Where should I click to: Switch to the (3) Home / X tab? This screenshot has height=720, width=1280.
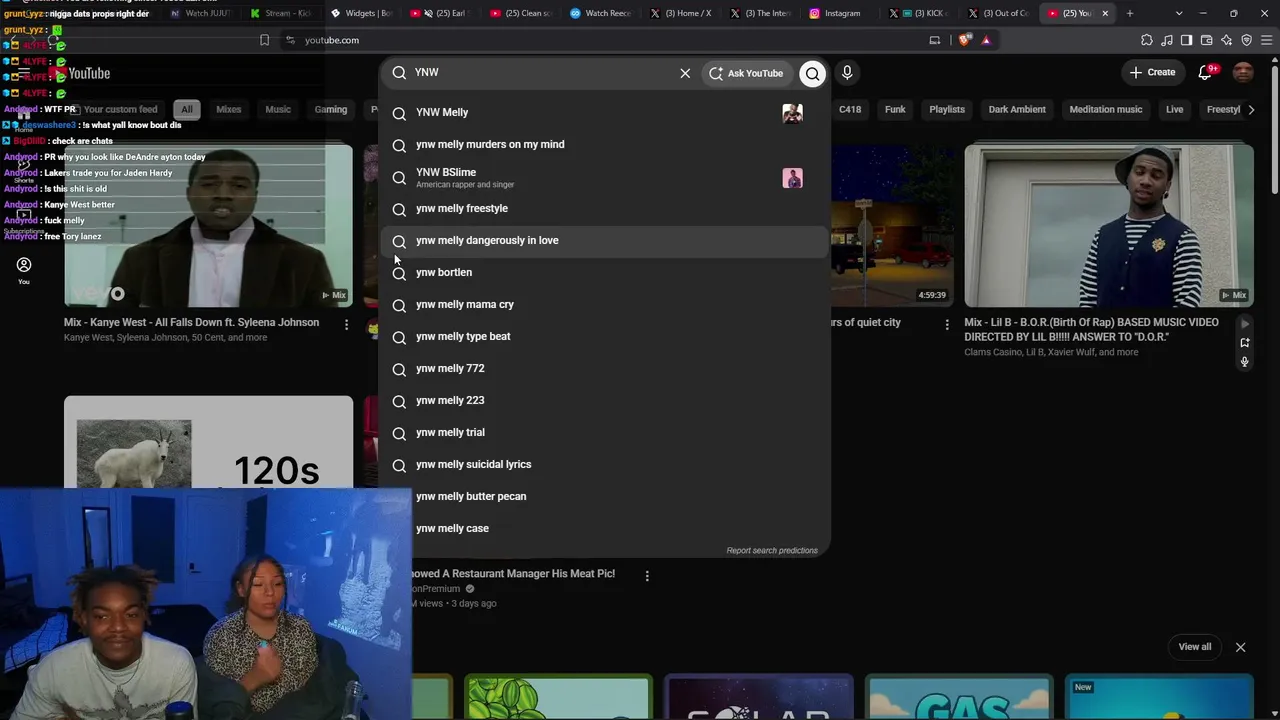681,13
